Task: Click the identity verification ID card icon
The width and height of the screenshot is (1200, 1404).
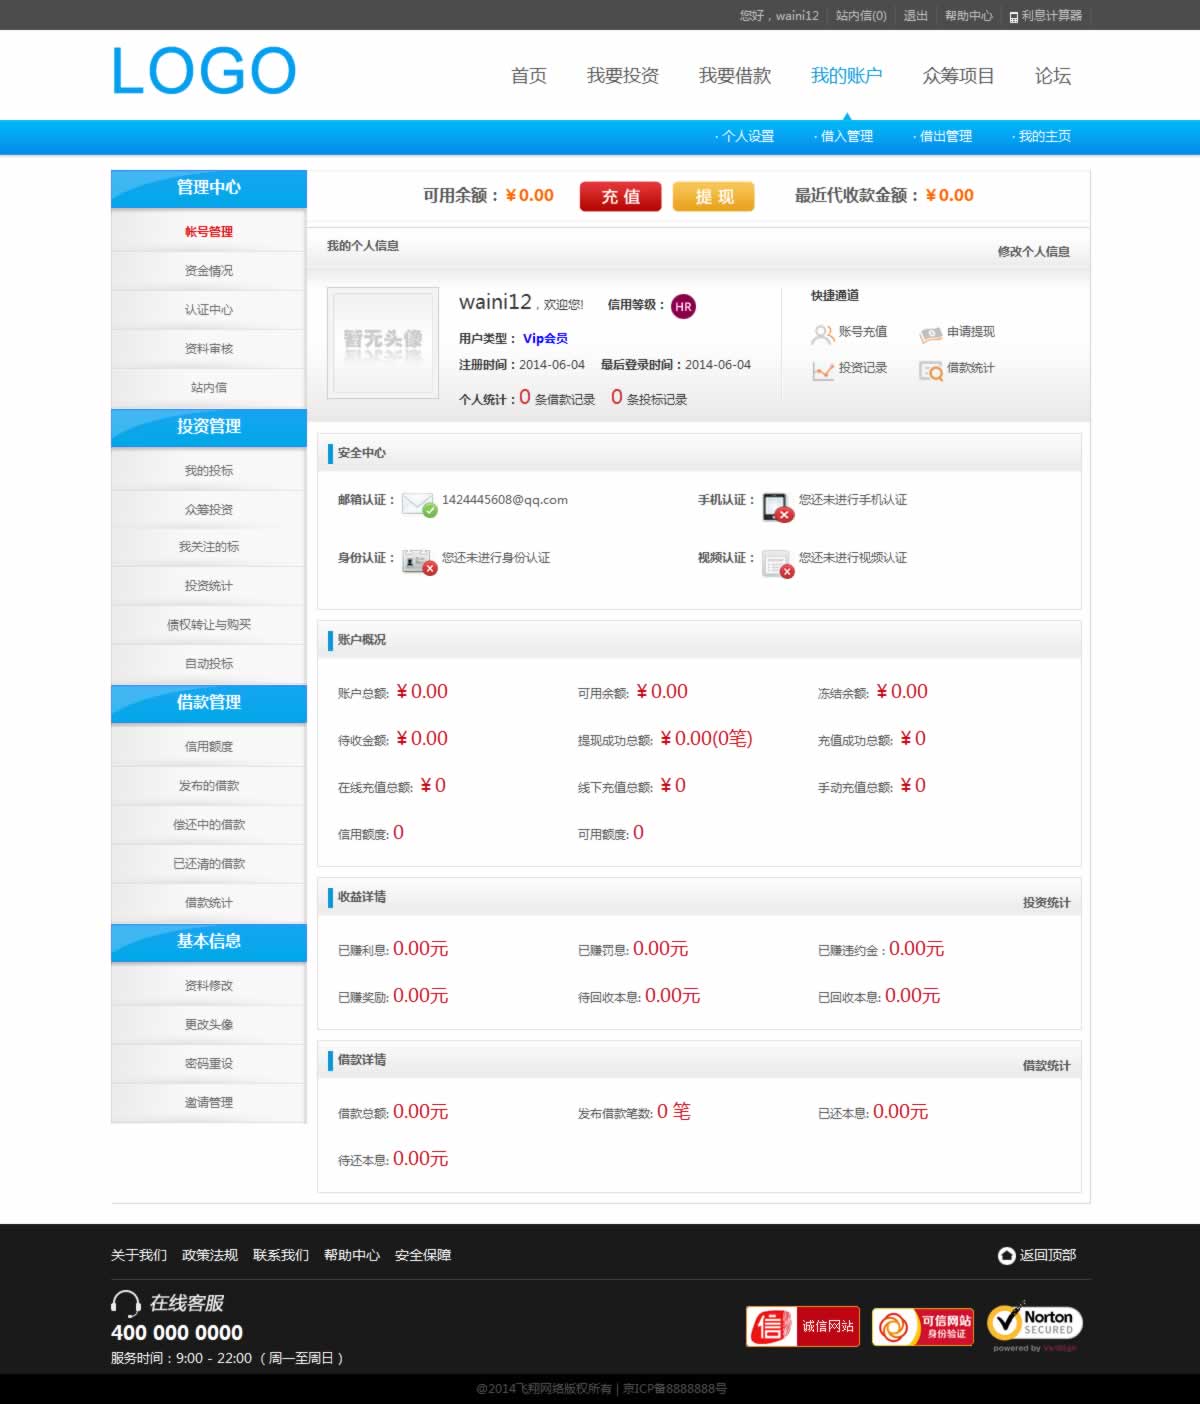Action: tap(418, 561)
